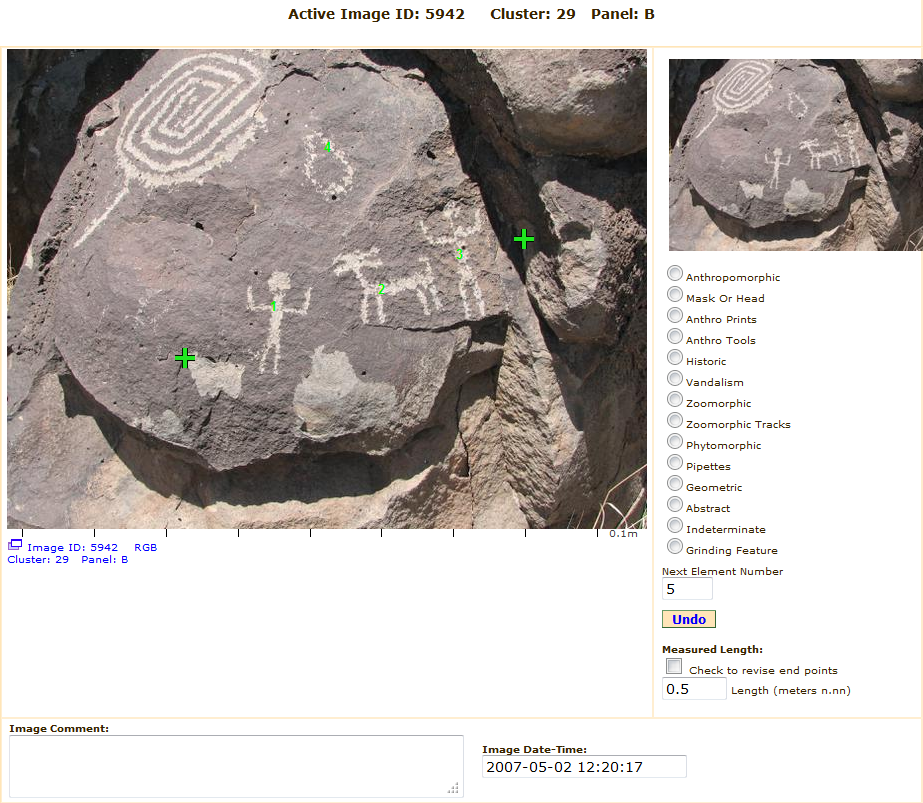Select the Zoomorphic classification option
Screen dimensions: 923x803
click(676, 400)
